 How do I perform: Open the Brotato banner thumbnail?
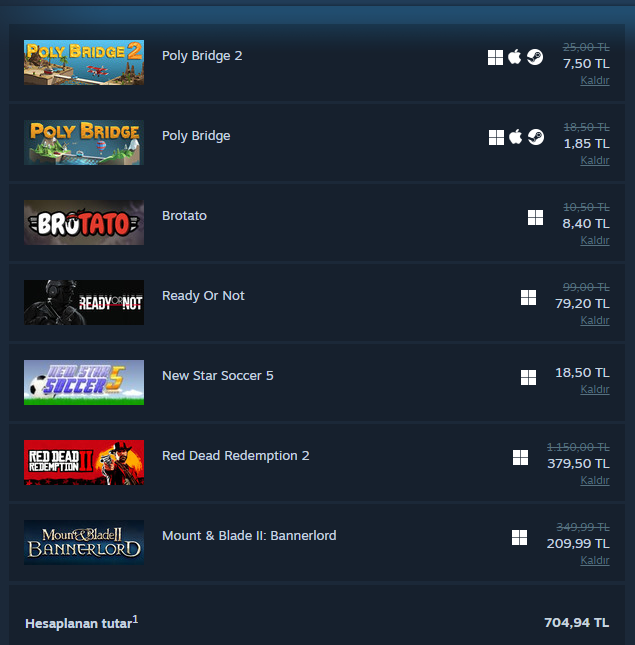[84, 223]
